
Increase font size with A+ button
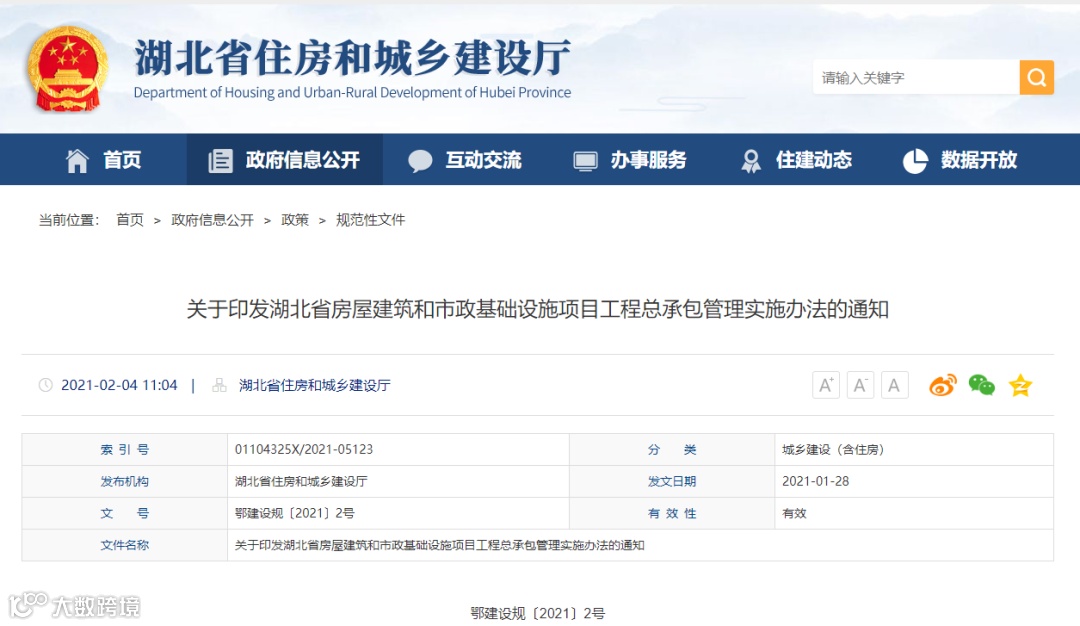click(826, 385)
